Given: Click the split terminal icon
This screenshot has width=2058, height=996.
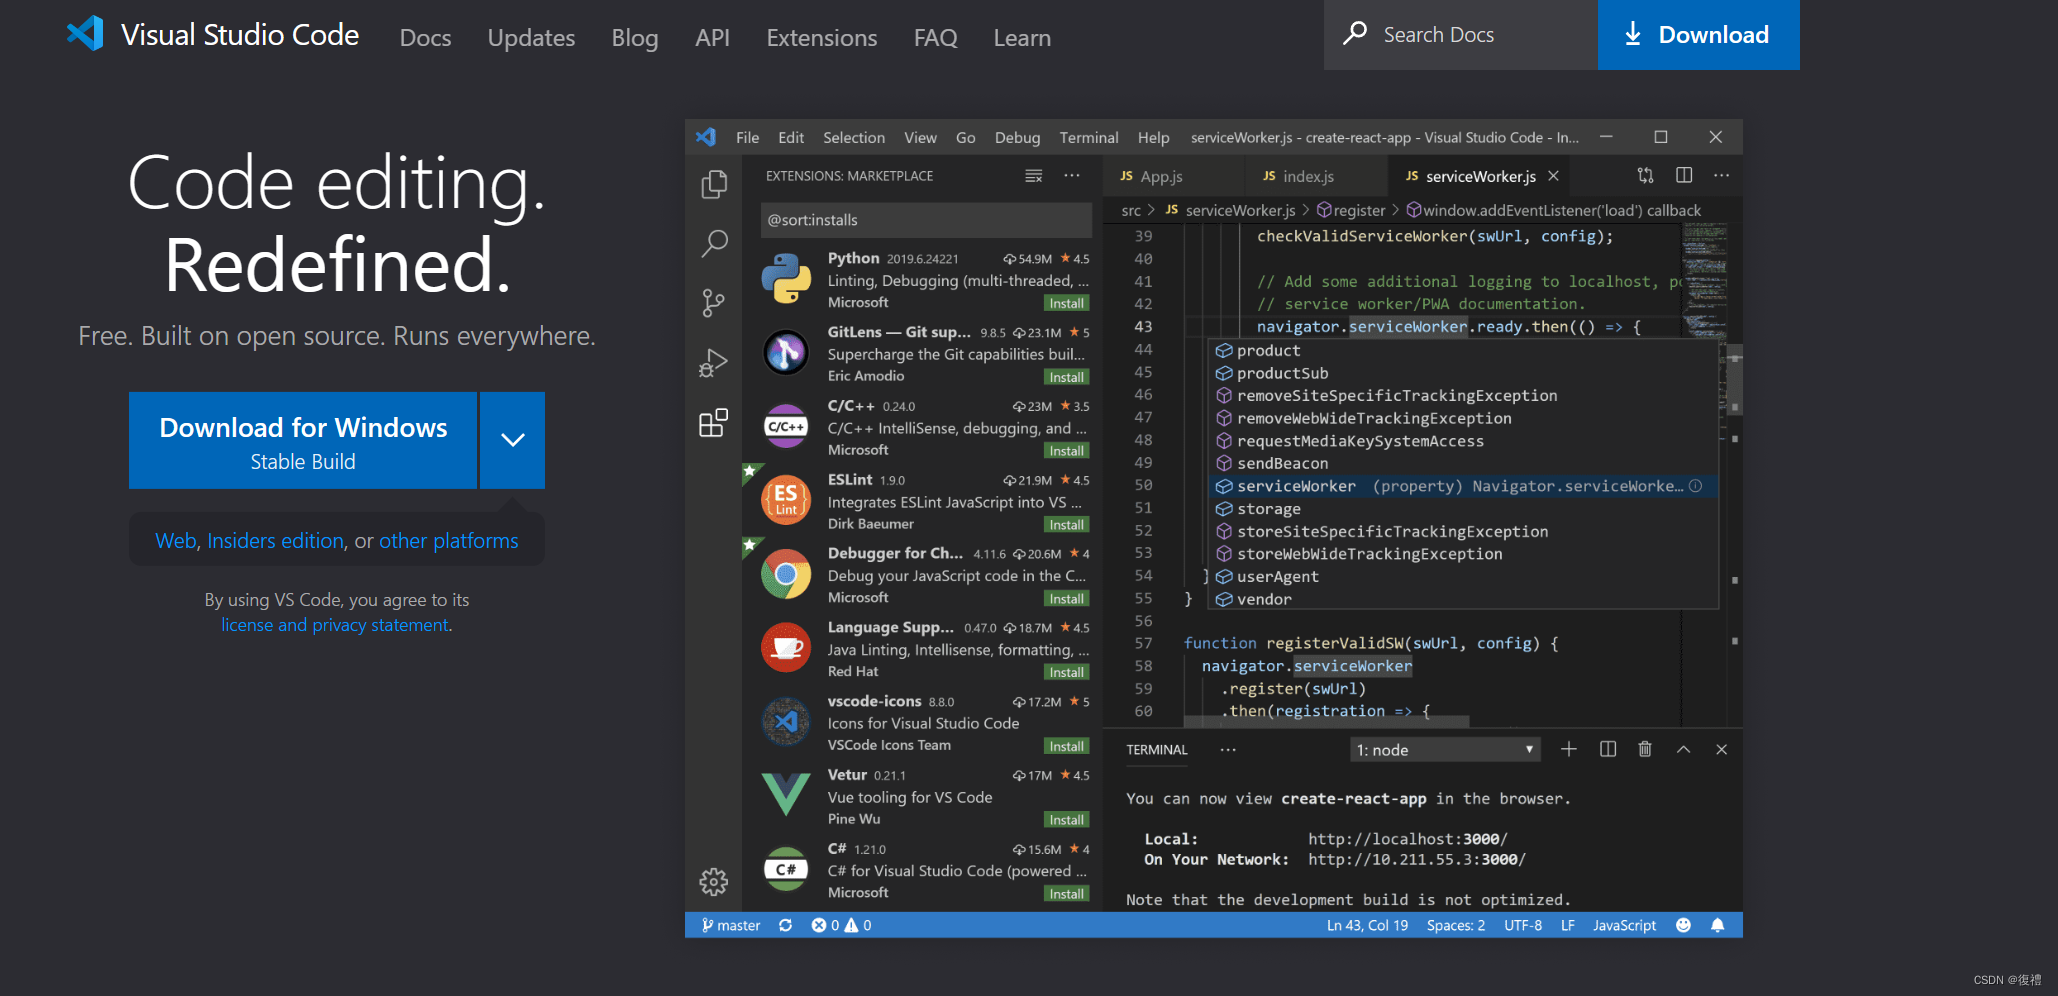Looking at the screenshot, I should tap(1608, 749).
